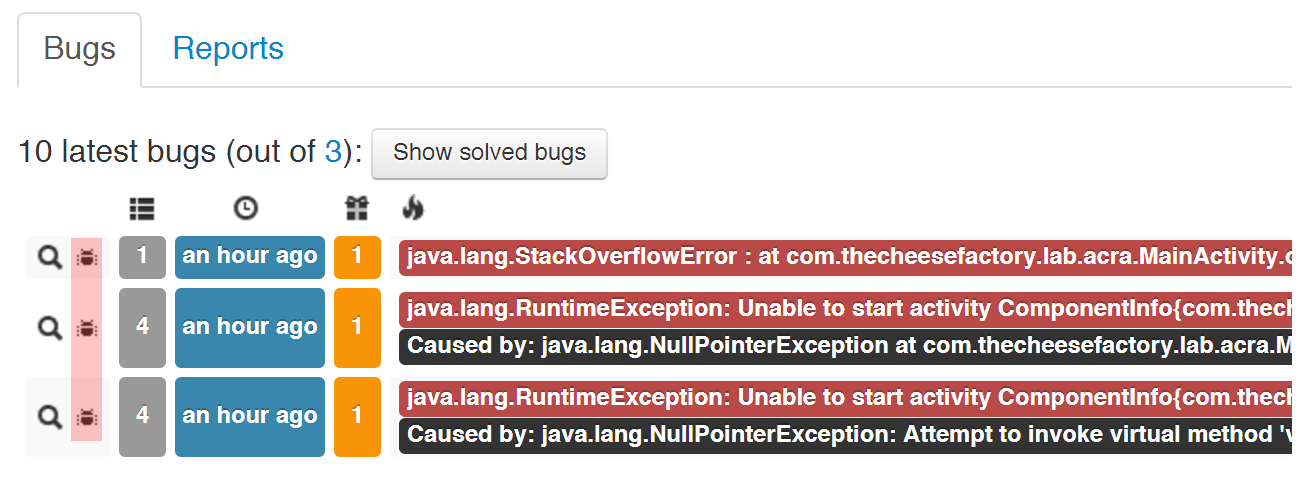The image size is (1309, 484).
Task: Sort by the list count column icon
Action: click(142, 208)
